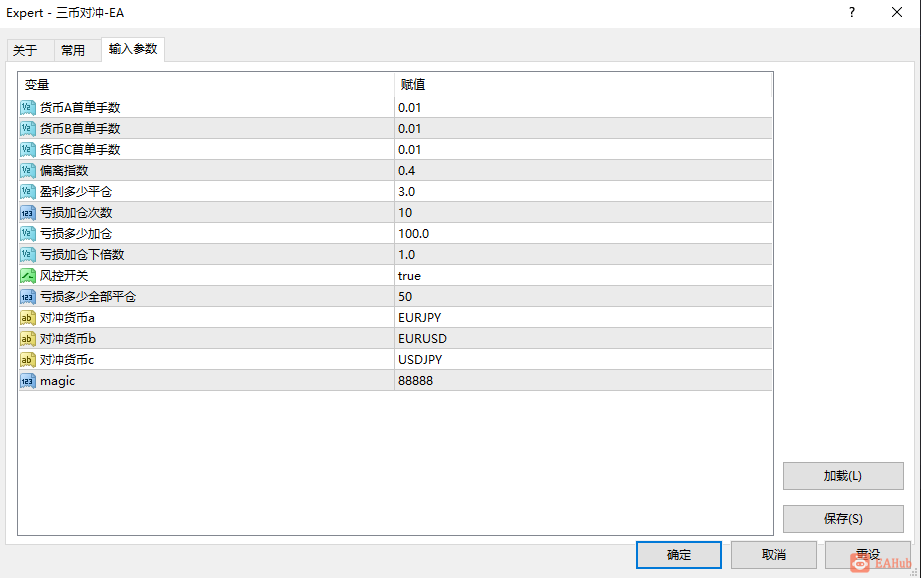Select the string icon beside 对冲货币c
The image size is (921, 578).
[x=28, y=359]
